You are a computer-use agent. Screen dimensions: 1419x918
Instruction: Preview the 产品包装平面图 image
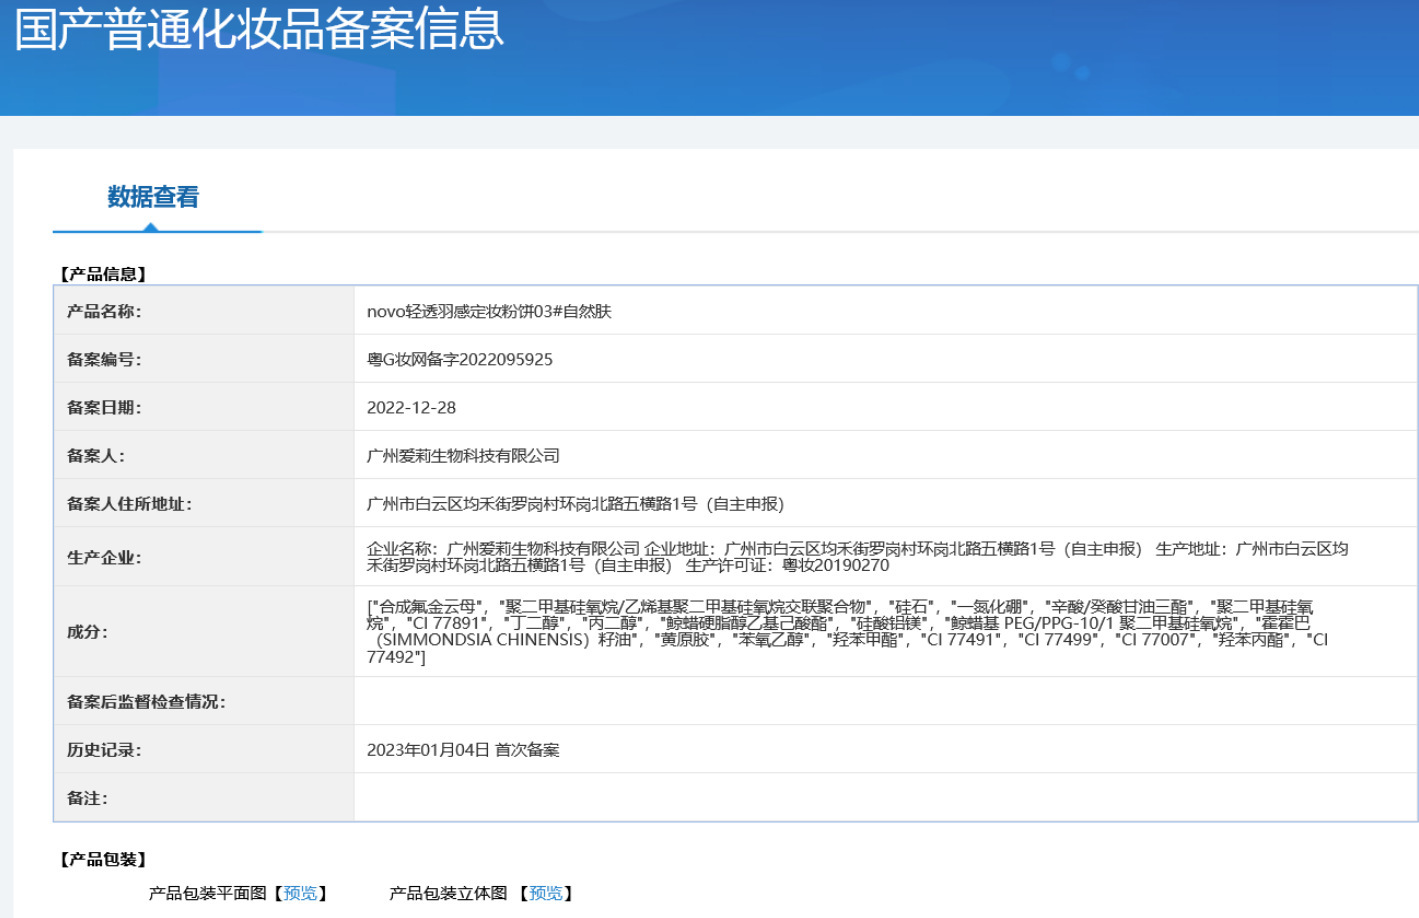[300, 893]
